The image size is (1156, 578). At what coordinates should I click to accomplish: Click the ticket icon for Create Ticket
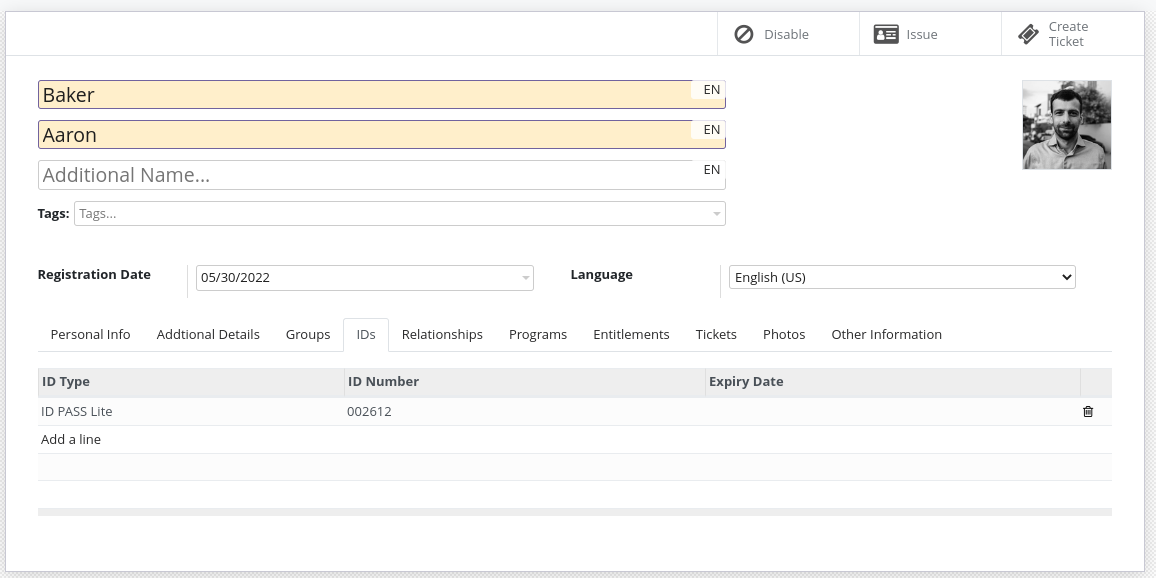(x=1028, y=33)
